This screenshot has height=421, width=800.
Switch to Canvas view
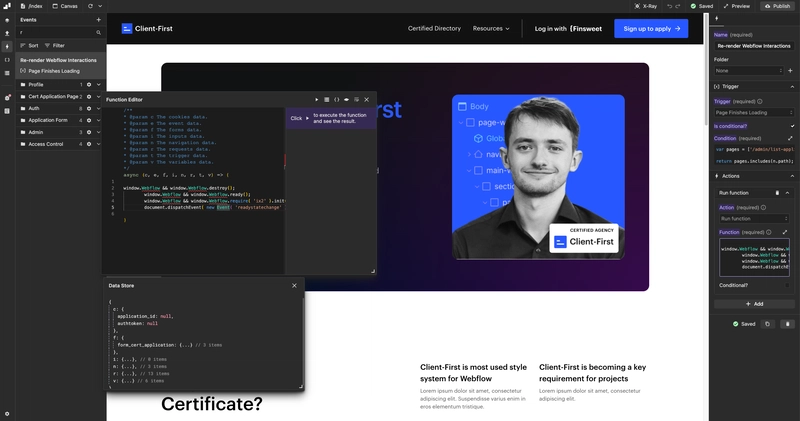click(65, 6)
